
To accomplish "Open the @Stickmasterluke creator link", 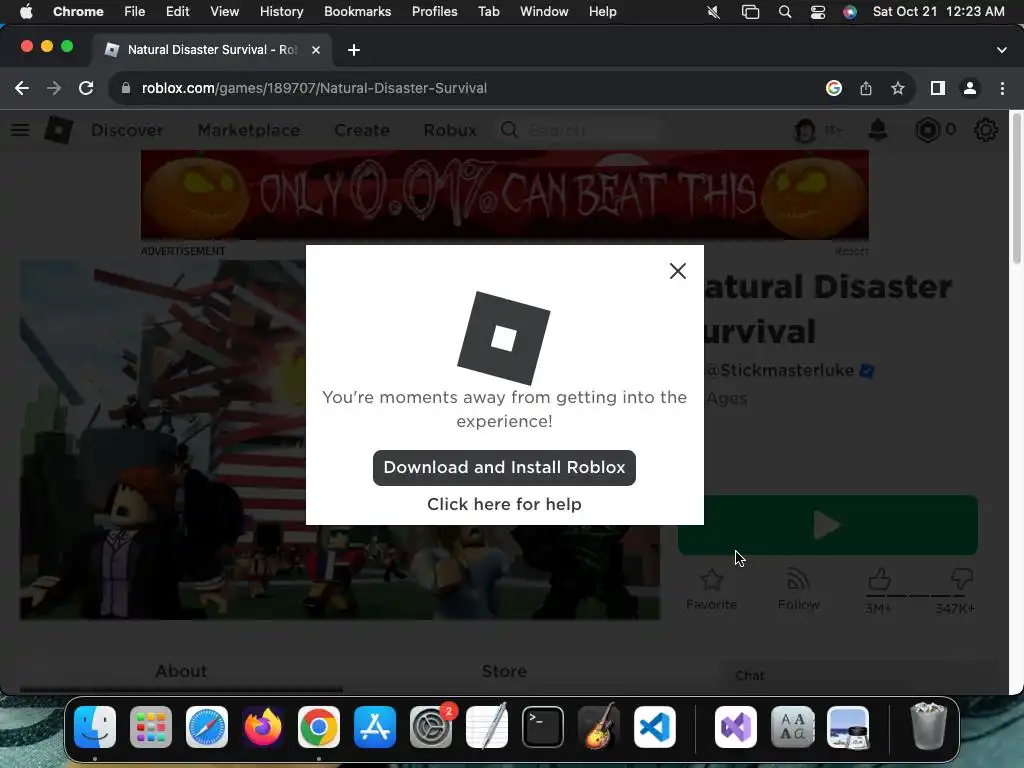I will point(780,370).
